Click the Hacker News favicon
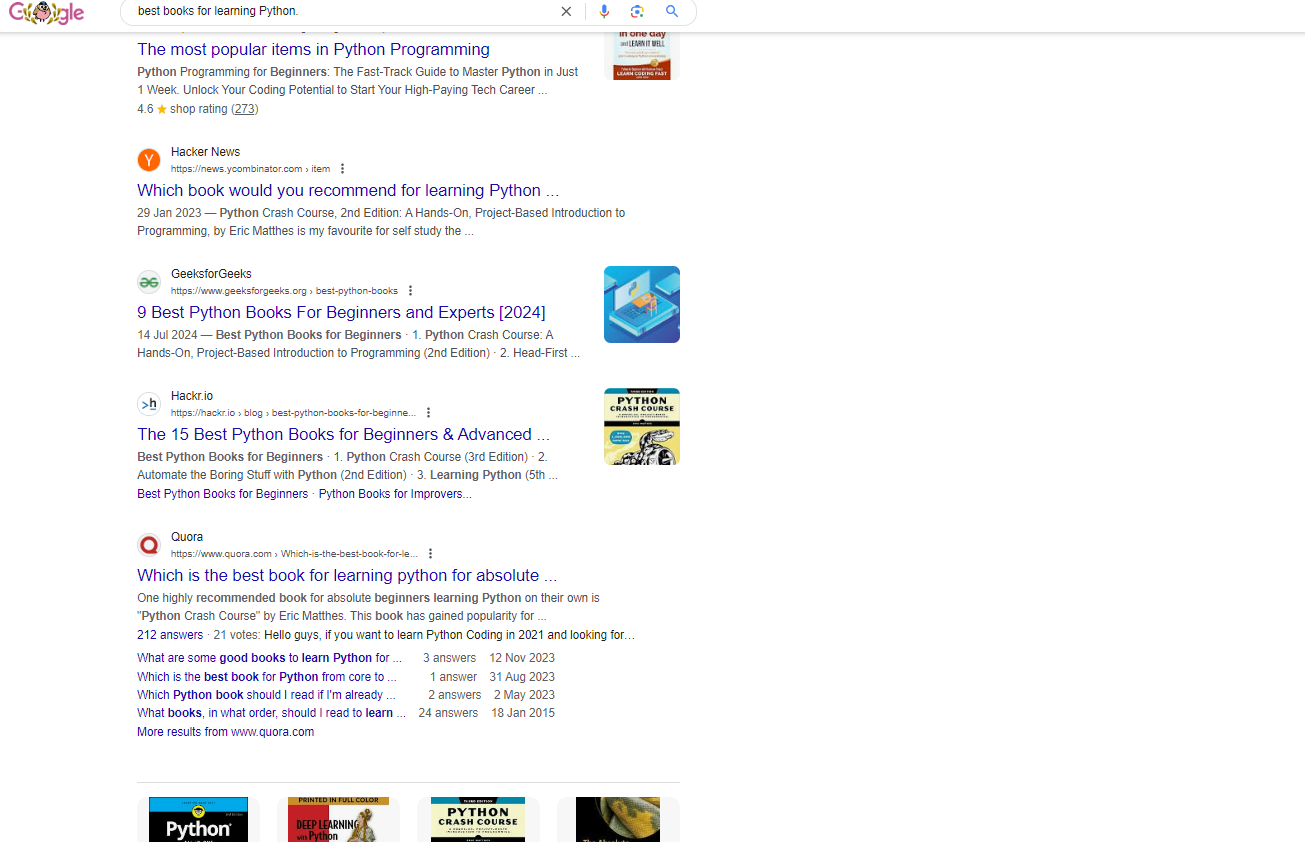This screenshot has width=1305, height=842. pyautogui.click(x=149, y=160)
